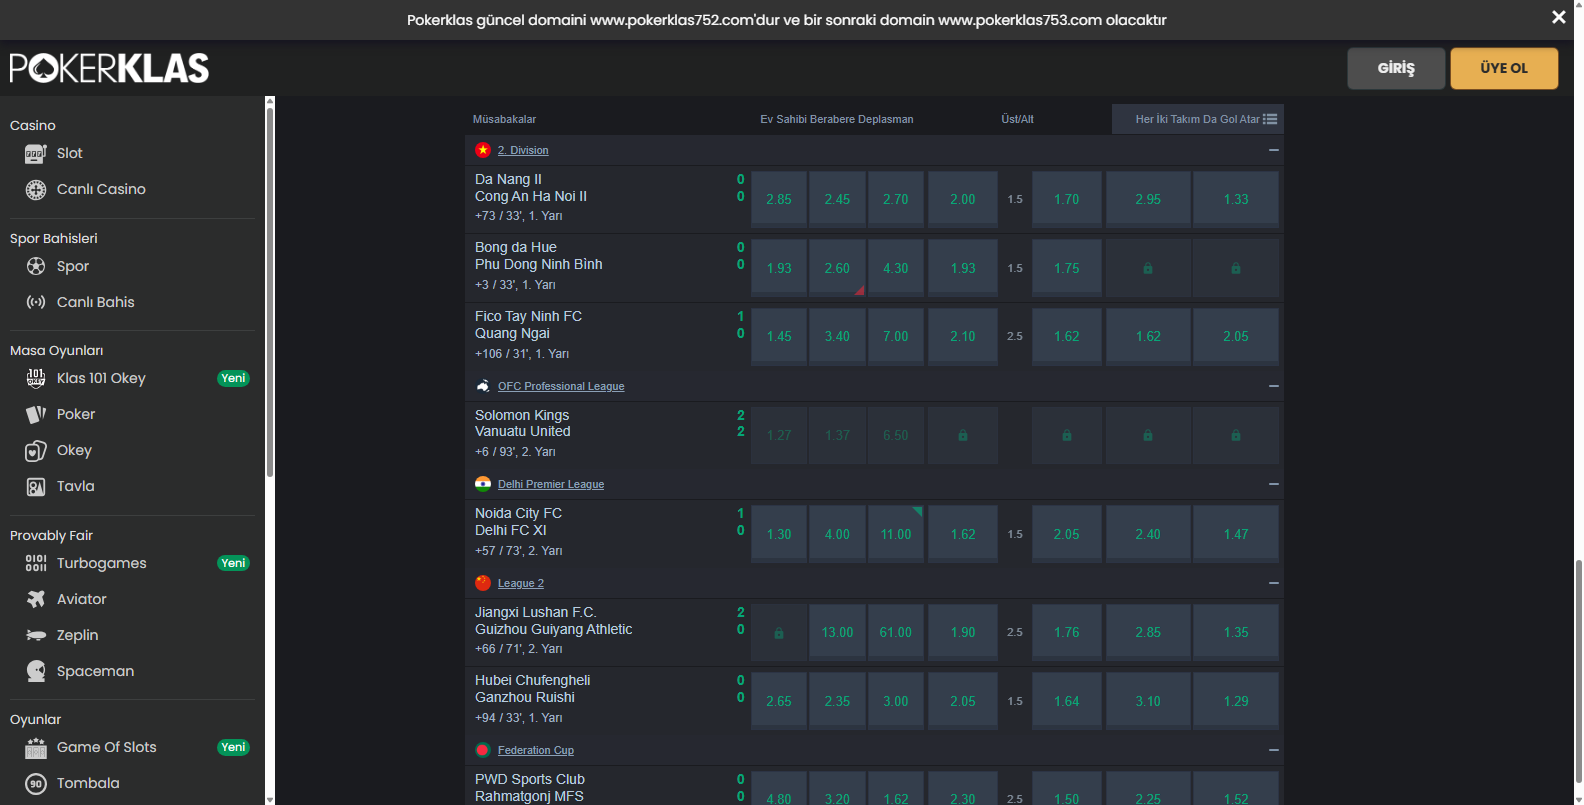1584x805 pixels.
Task: Select over odds 1.62 for Noida City FC
Action: point(963,534)
